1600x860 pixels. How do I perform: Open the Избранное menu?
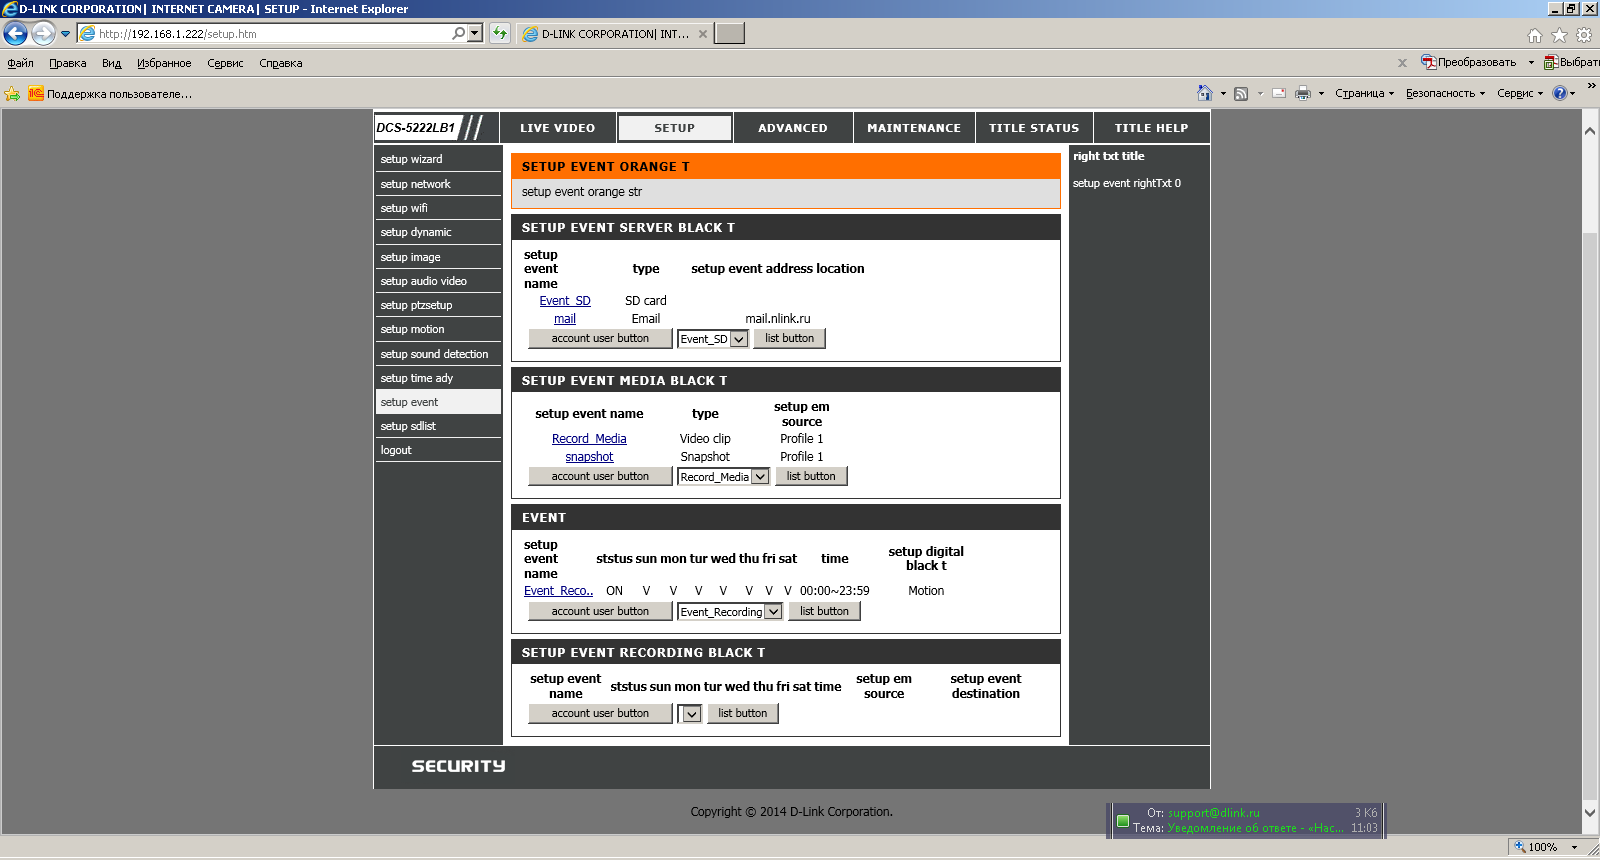click(164, 63)
